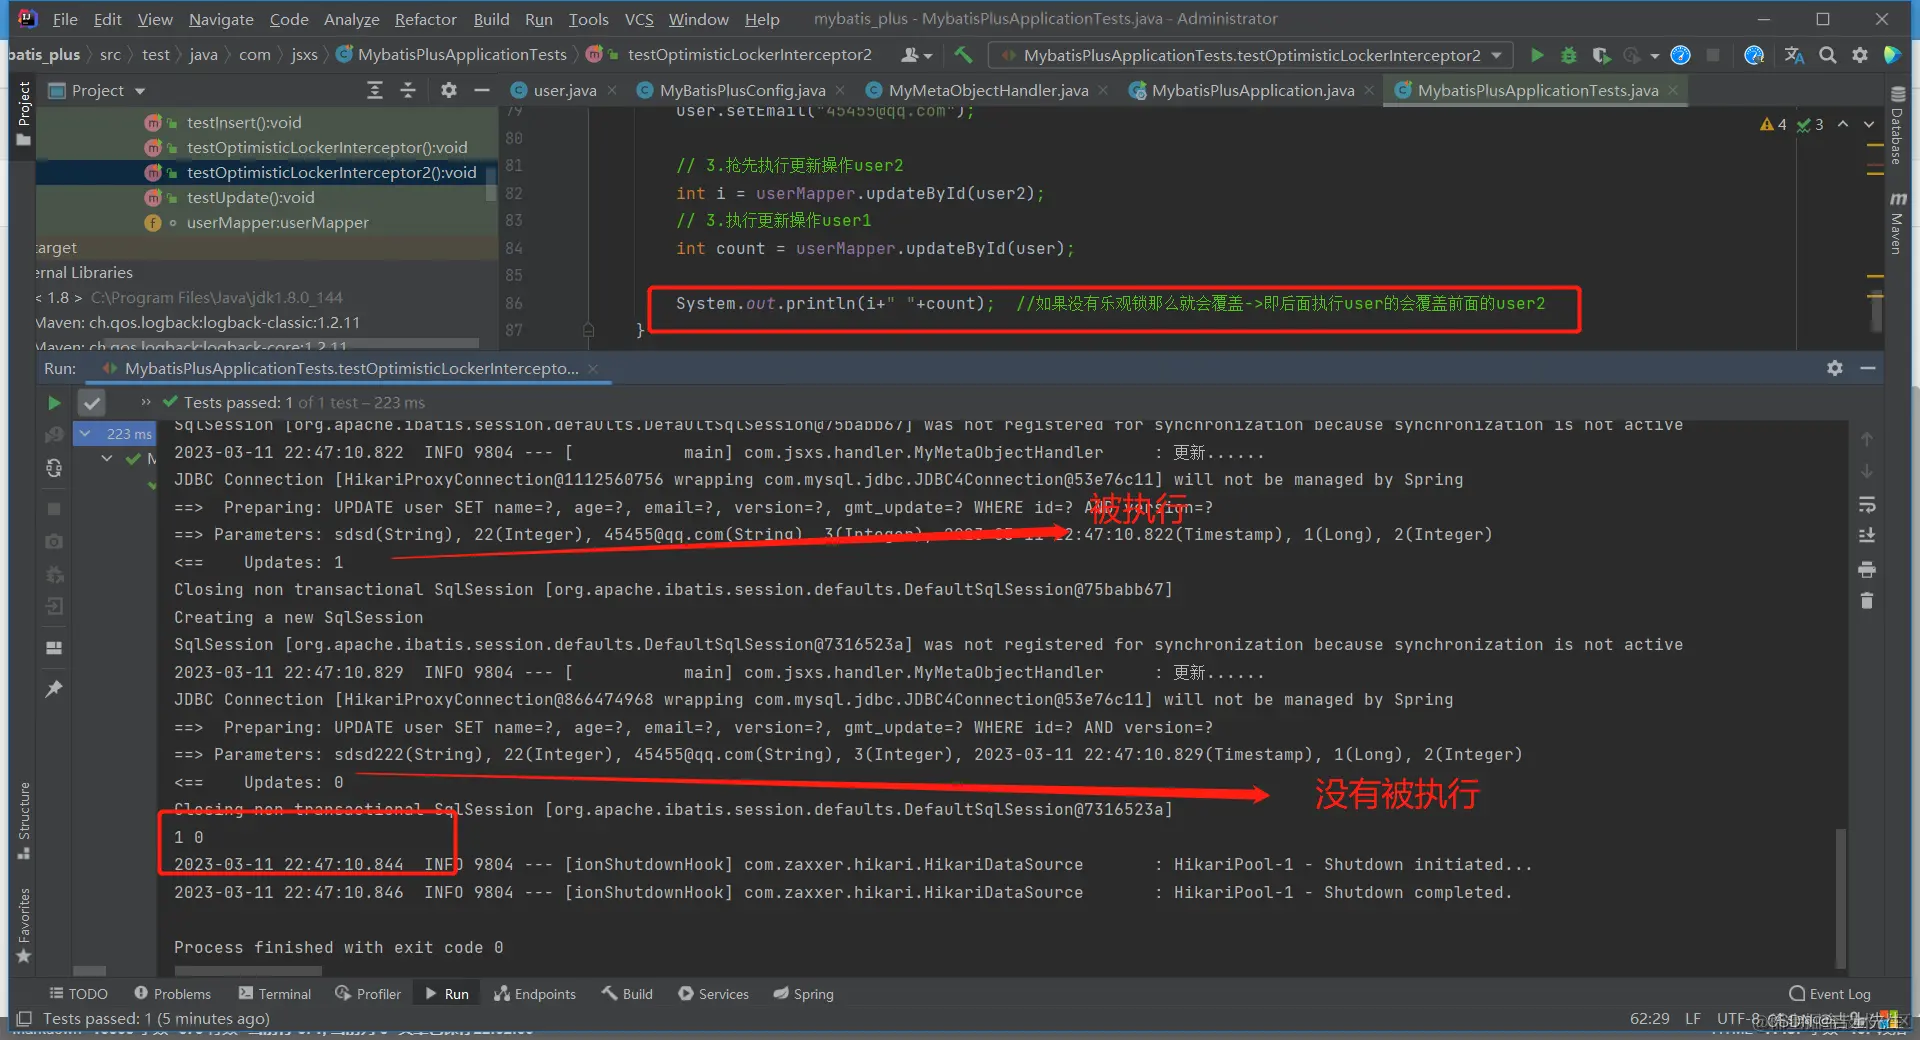Screen dimensions: 1920x1040
Task: Go to the next highlighted error arrow
Action: (x=1870, y=124)
